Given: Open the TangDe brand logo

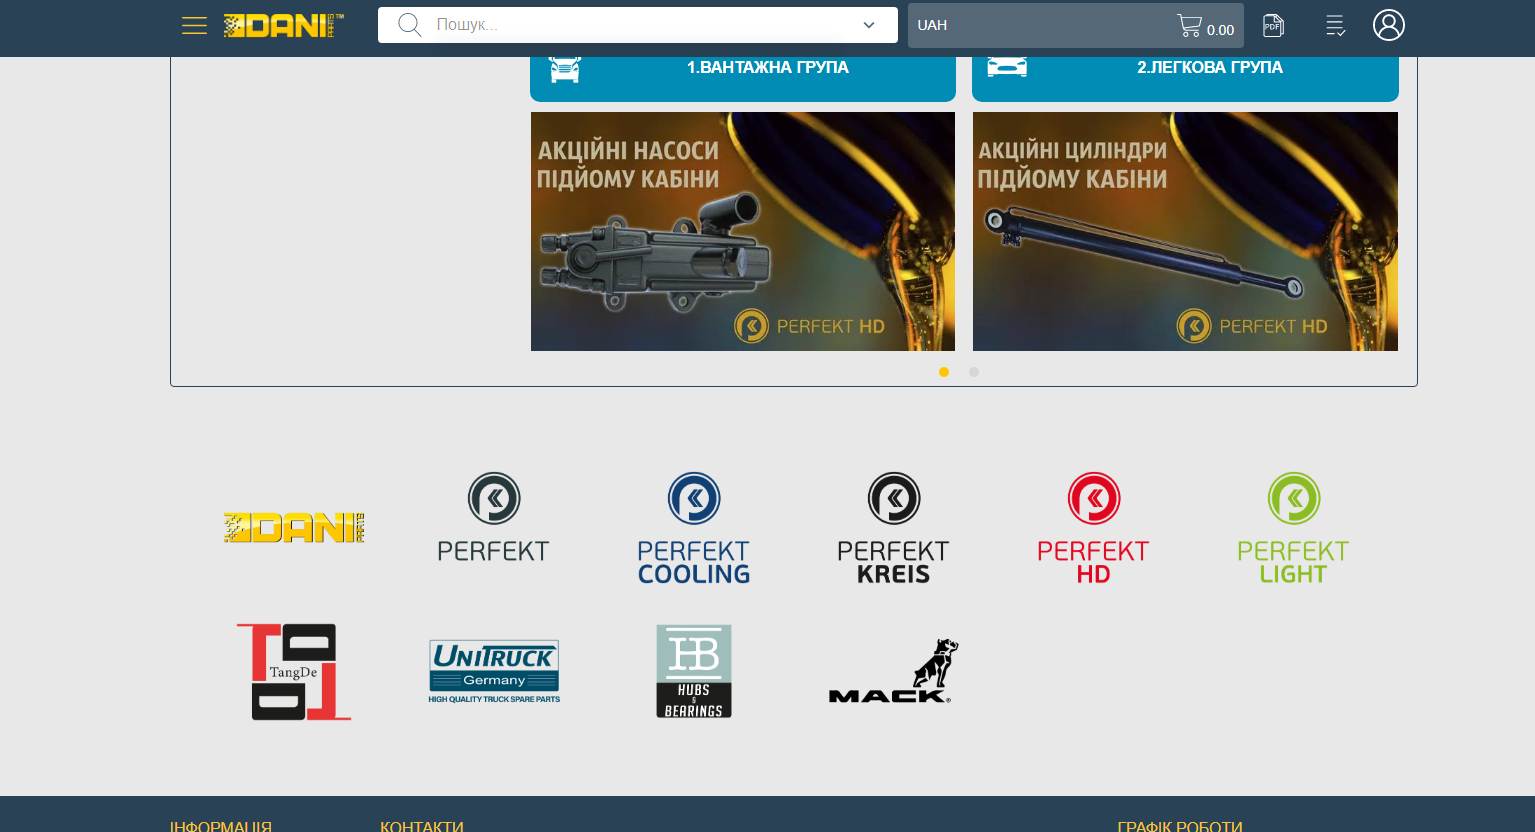Looking at the screenshot, I should point(294,672).
